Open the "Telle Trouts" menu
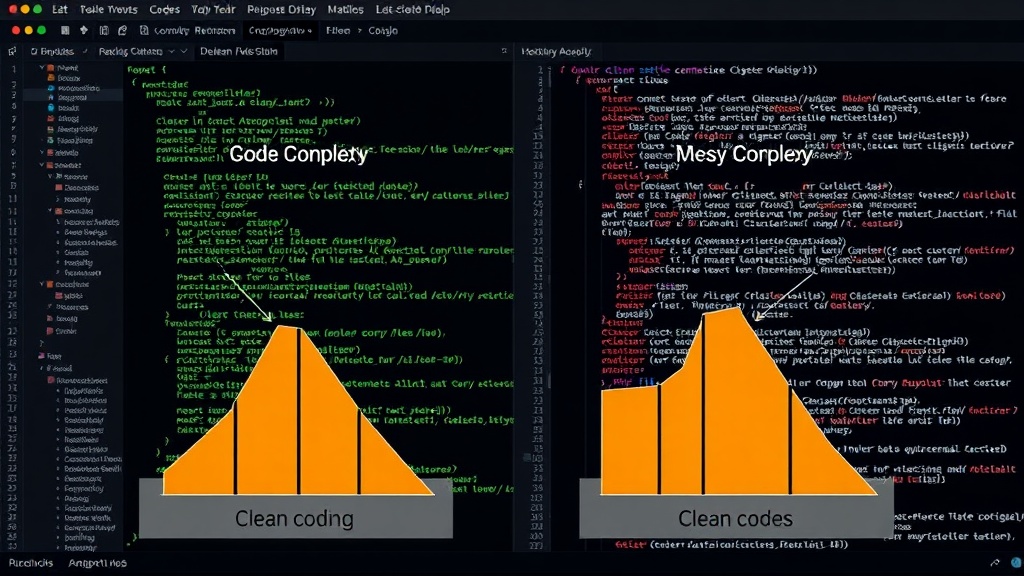This screenshot has height=576, width=1024. pos(108,10)
